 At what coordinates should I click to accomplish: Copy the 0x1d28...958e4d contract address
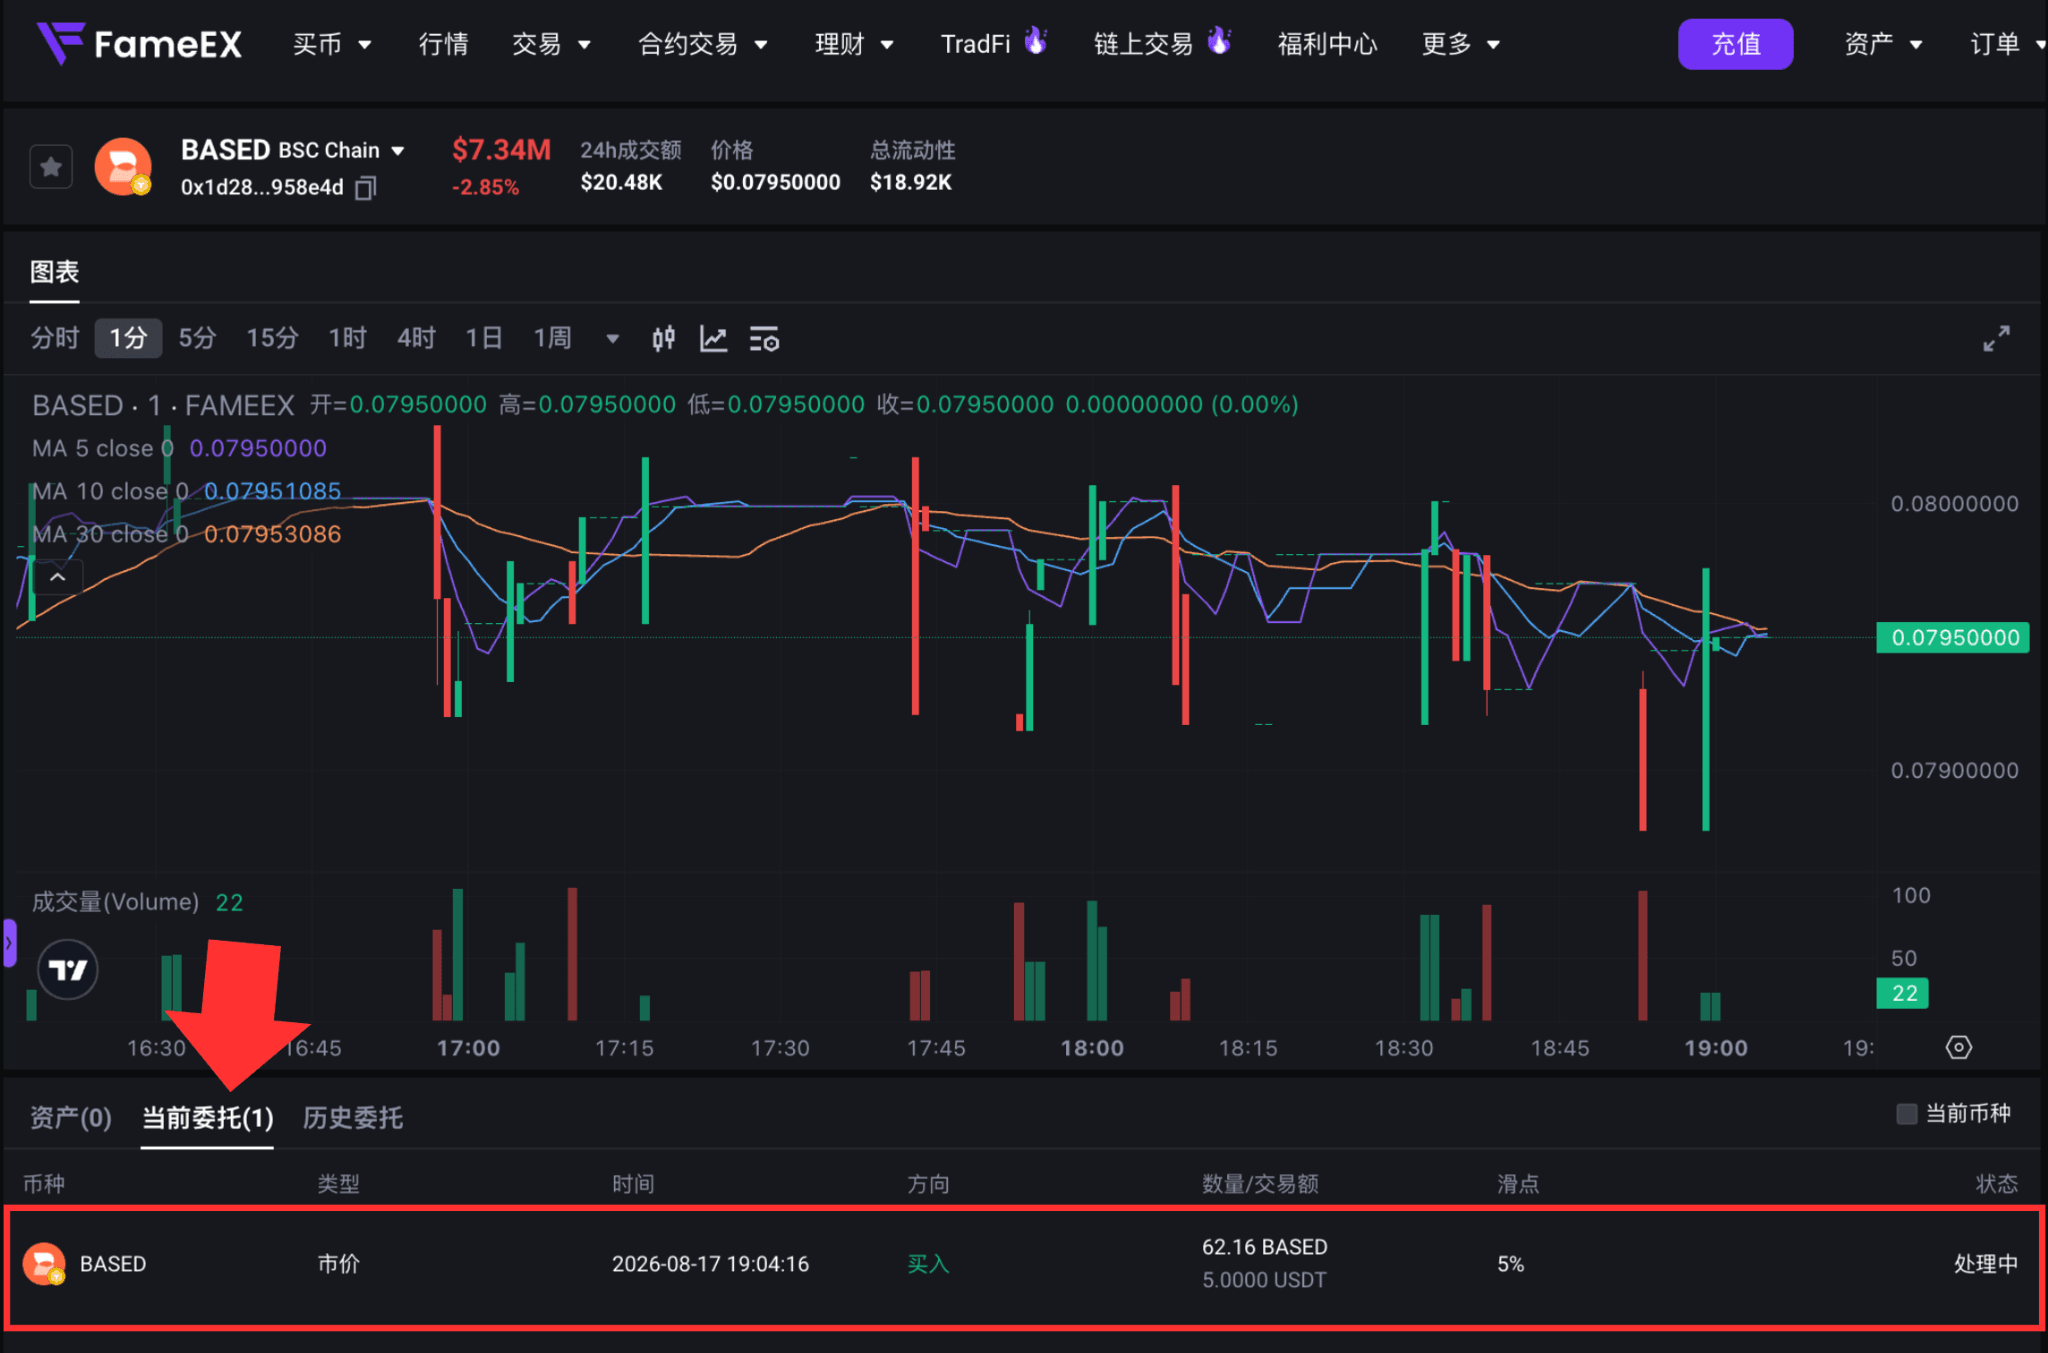[x=366, y=188]
